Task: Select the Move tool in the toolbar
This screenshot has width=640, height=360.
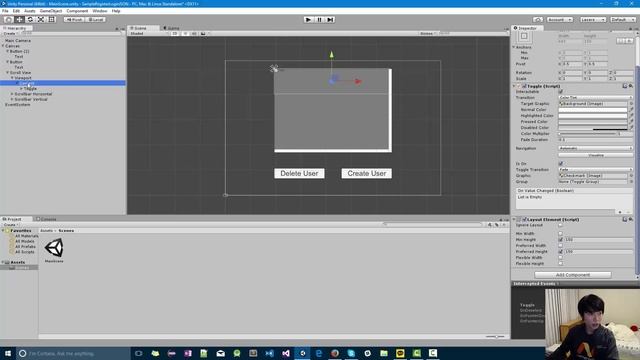Action: [19, 20]
